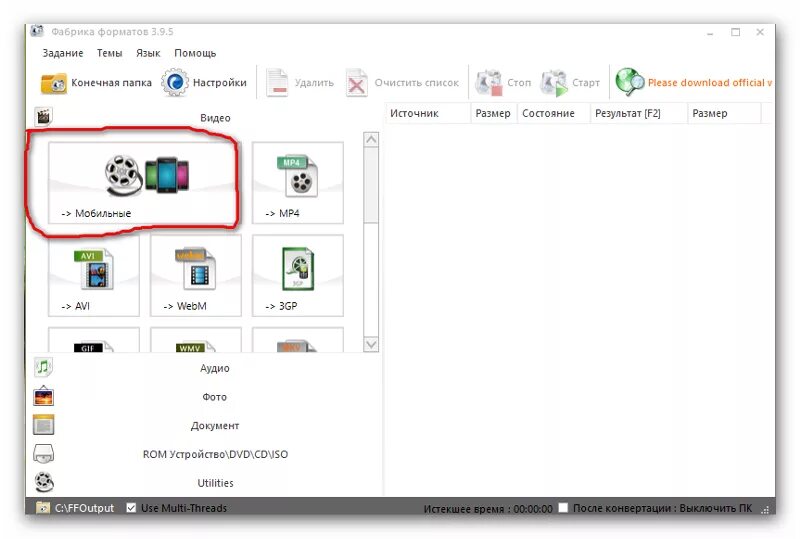800x539 pixels.
Task: Click the Utilities film reel icon
Action: tap(44, 482)
